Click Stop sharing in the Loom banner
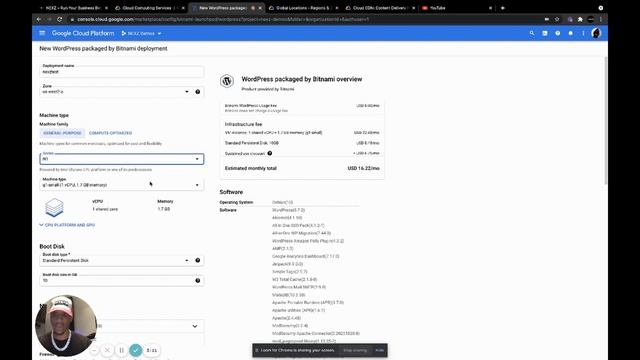Viewport: 640px width, 360px height. tap(355, 350)
